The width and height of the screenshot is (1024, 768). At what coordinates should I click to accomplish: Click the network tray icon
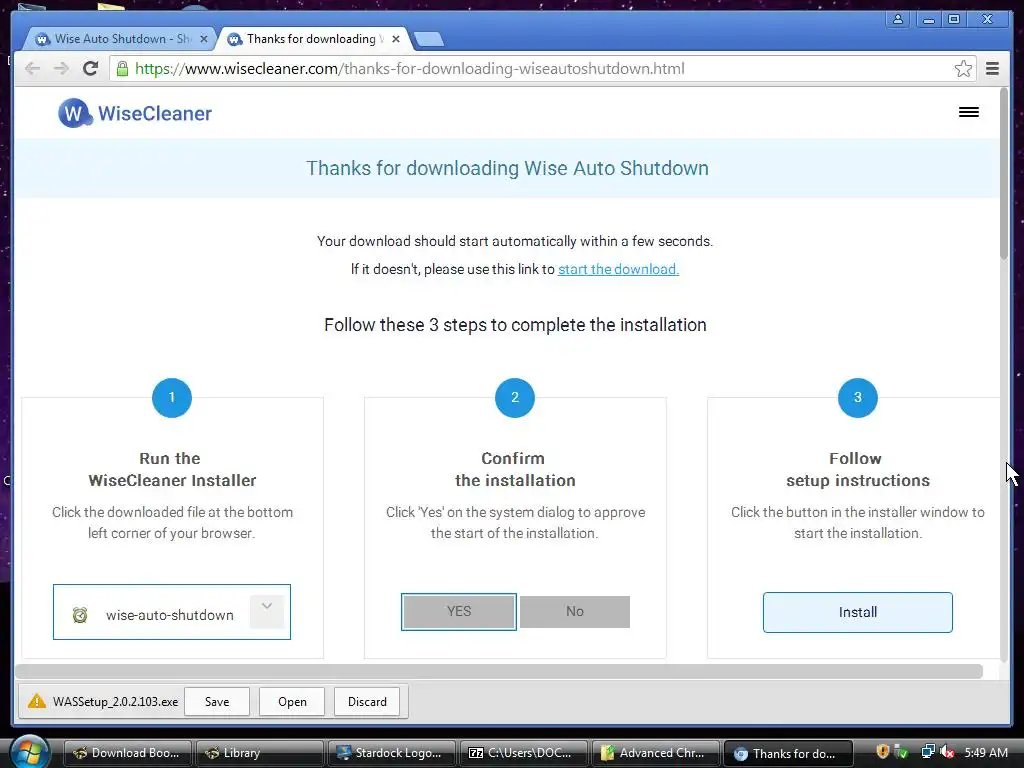pos(927,752)
